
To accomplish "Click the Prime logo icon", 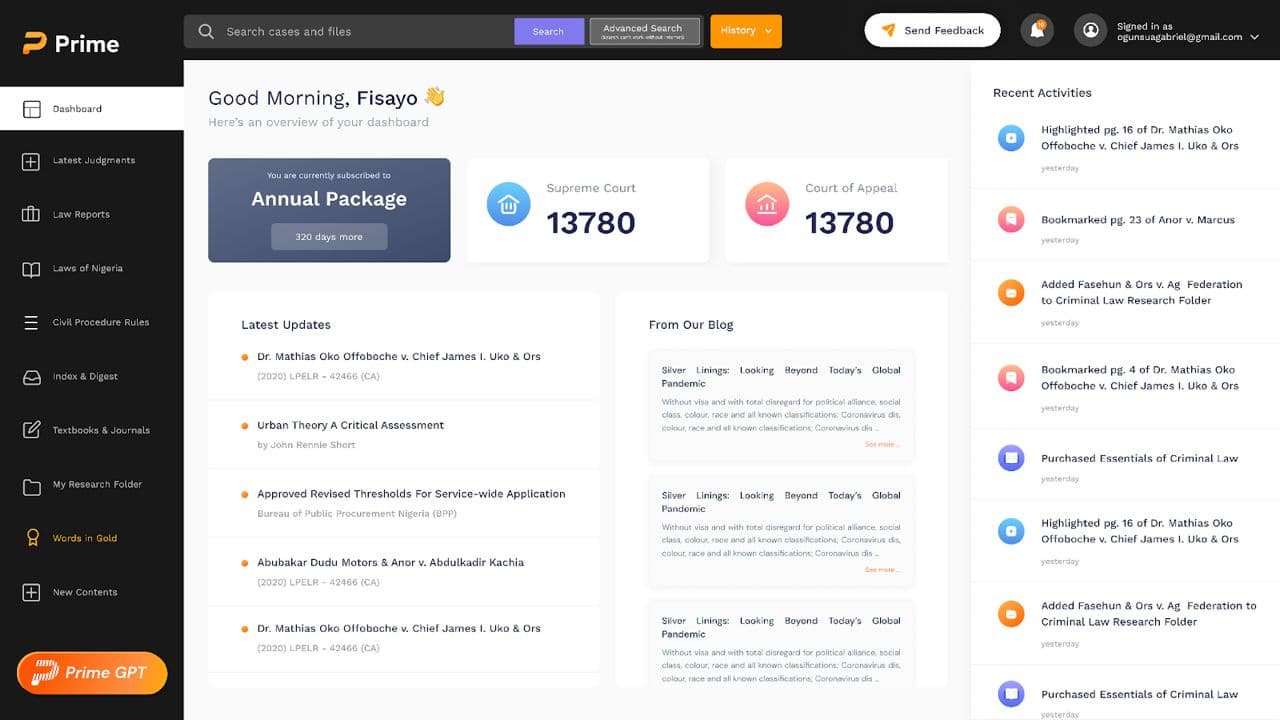I will 35,44.
